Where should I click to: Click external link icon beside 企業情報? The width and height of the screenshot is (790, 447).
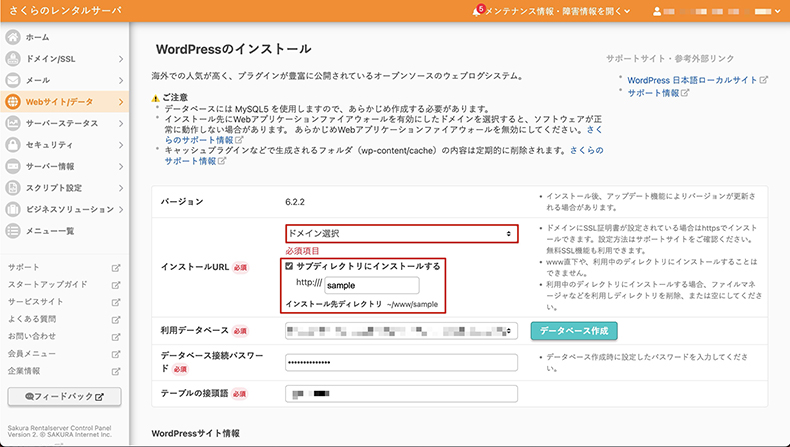[116, 371]
